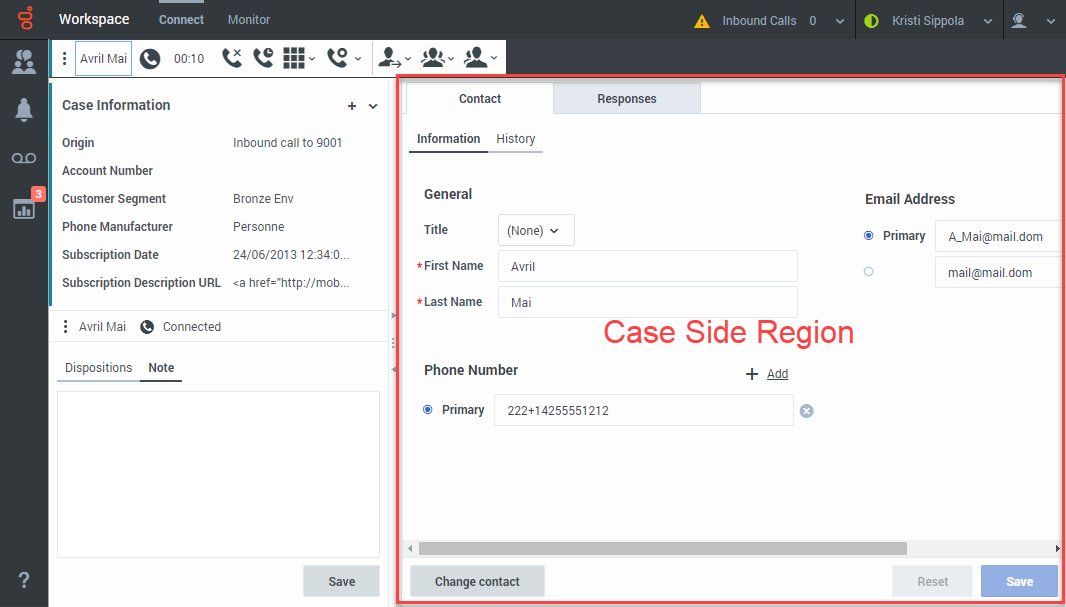Put the call on hold
The image size is (1066, 607).
pyautogui.click(x=263, y=59)
